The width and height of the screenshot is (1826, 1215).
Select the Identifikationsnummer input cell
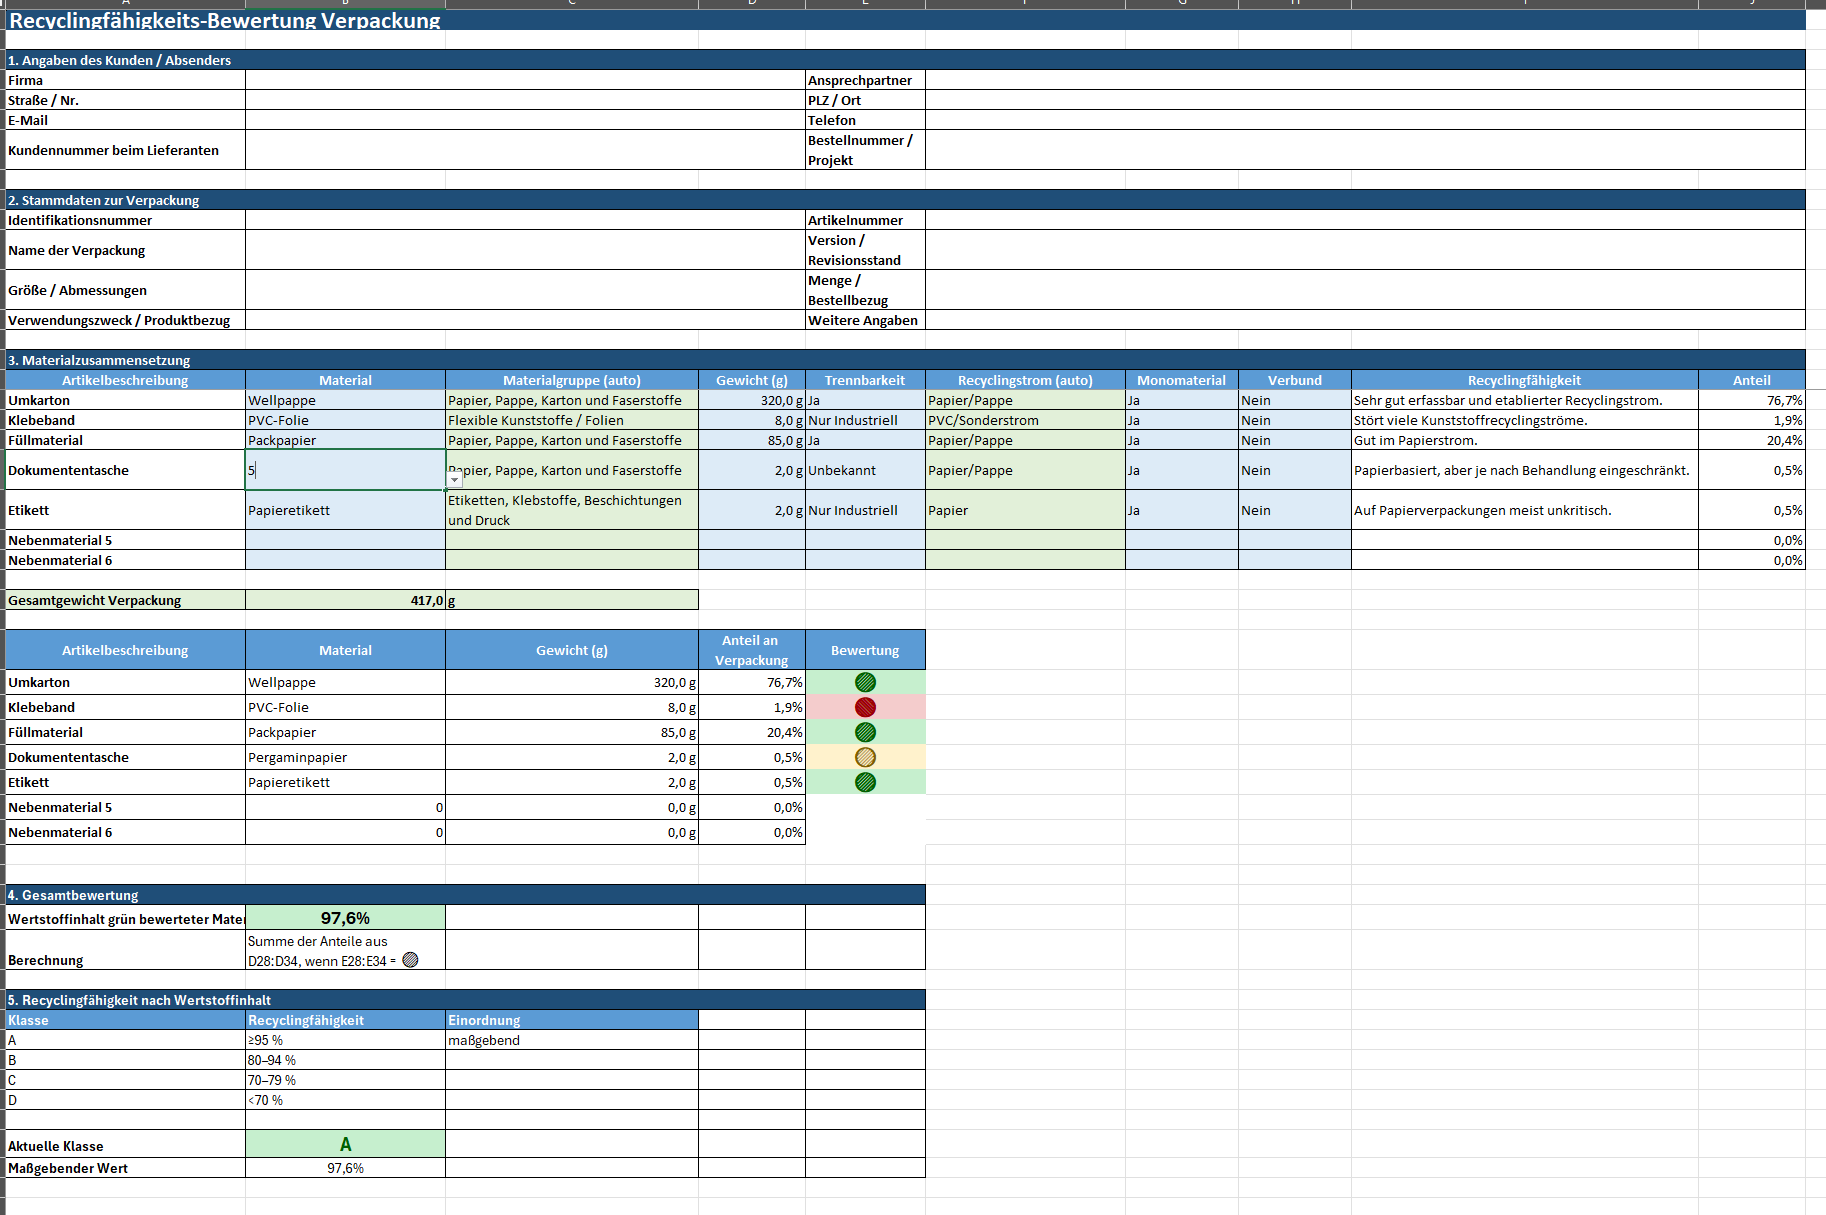(x=525, y=220)
